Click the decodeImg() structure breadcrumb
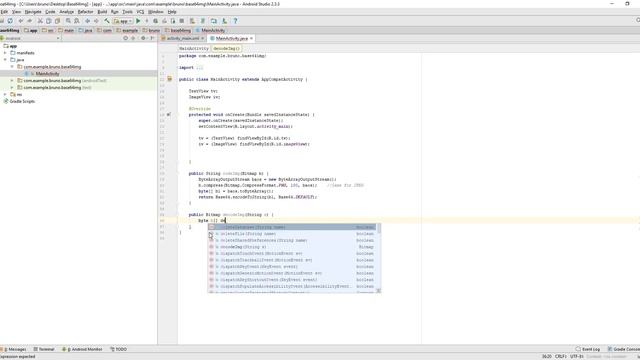The image size is (640, 360). 227,49
